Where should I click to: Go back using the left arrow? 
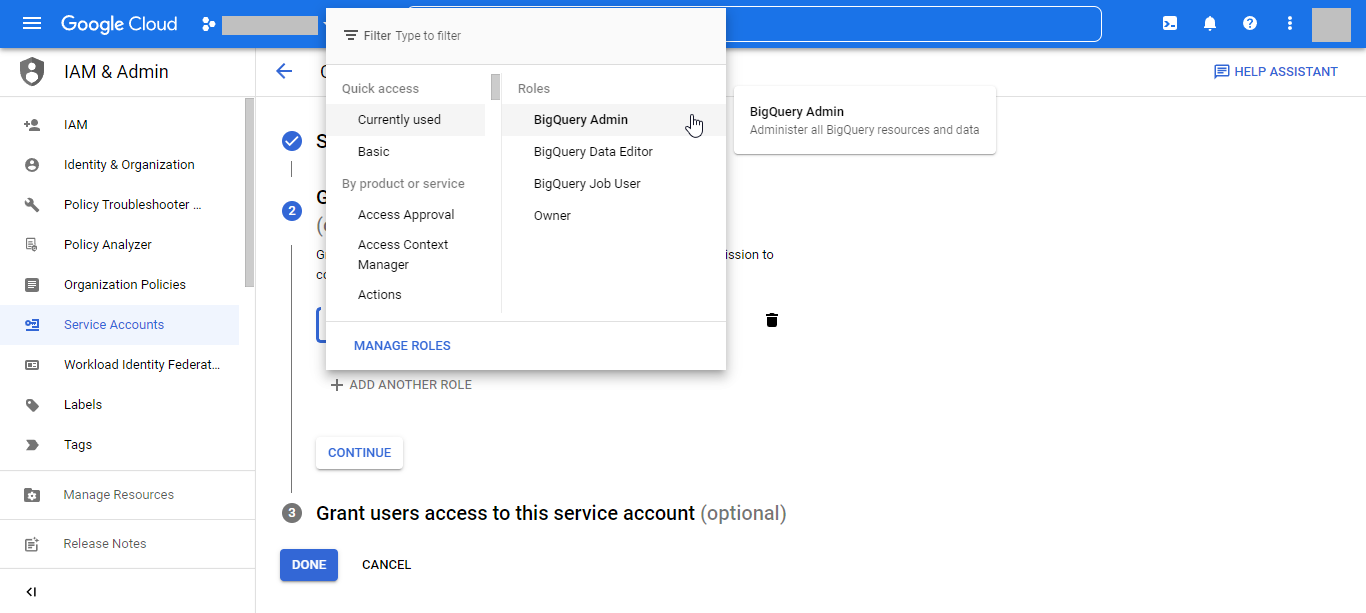(284, 71)
